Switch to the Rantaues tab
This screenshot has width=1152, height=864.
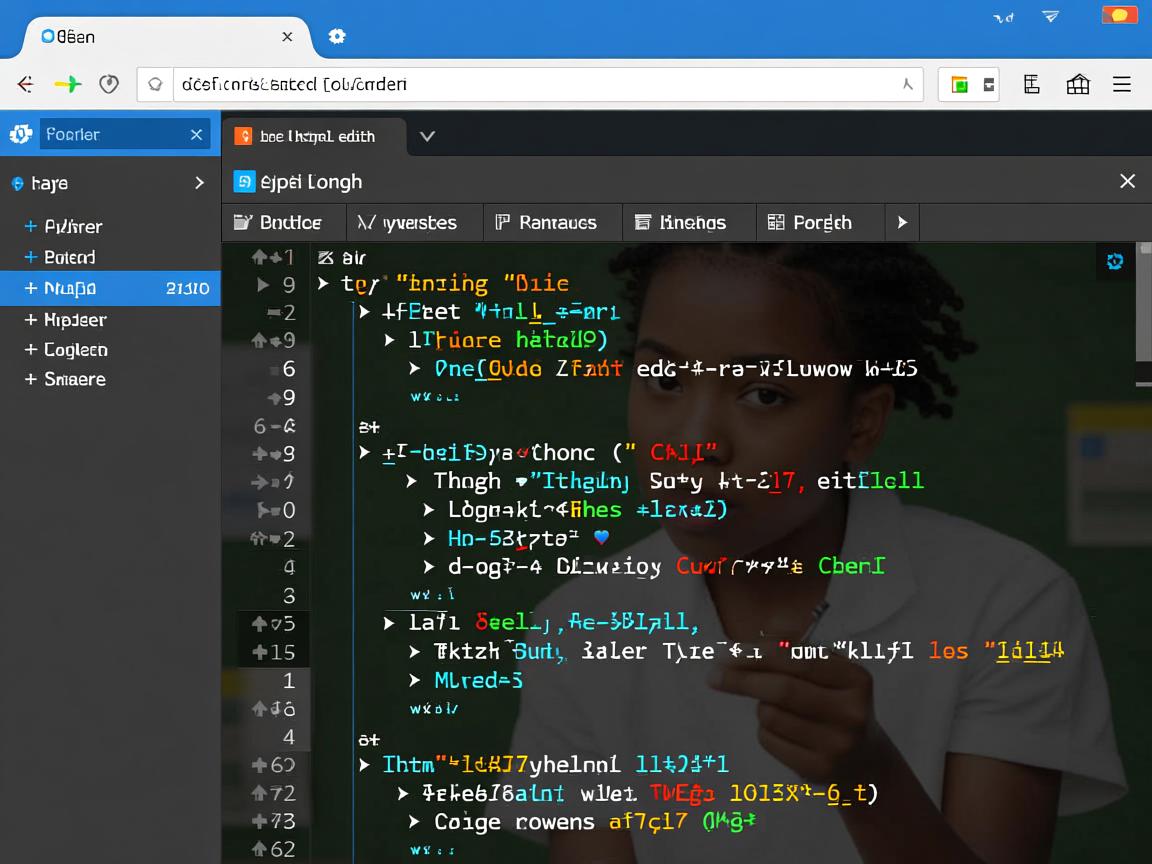[547, 222]
